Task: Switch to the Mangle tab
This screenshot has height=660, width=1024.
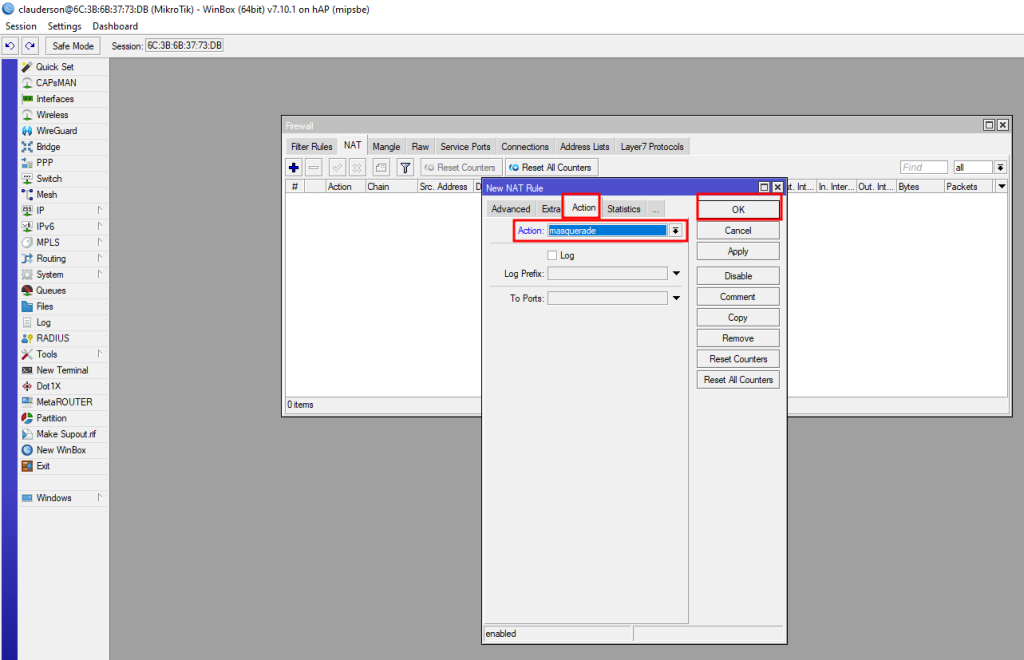Action: point(386,147)
